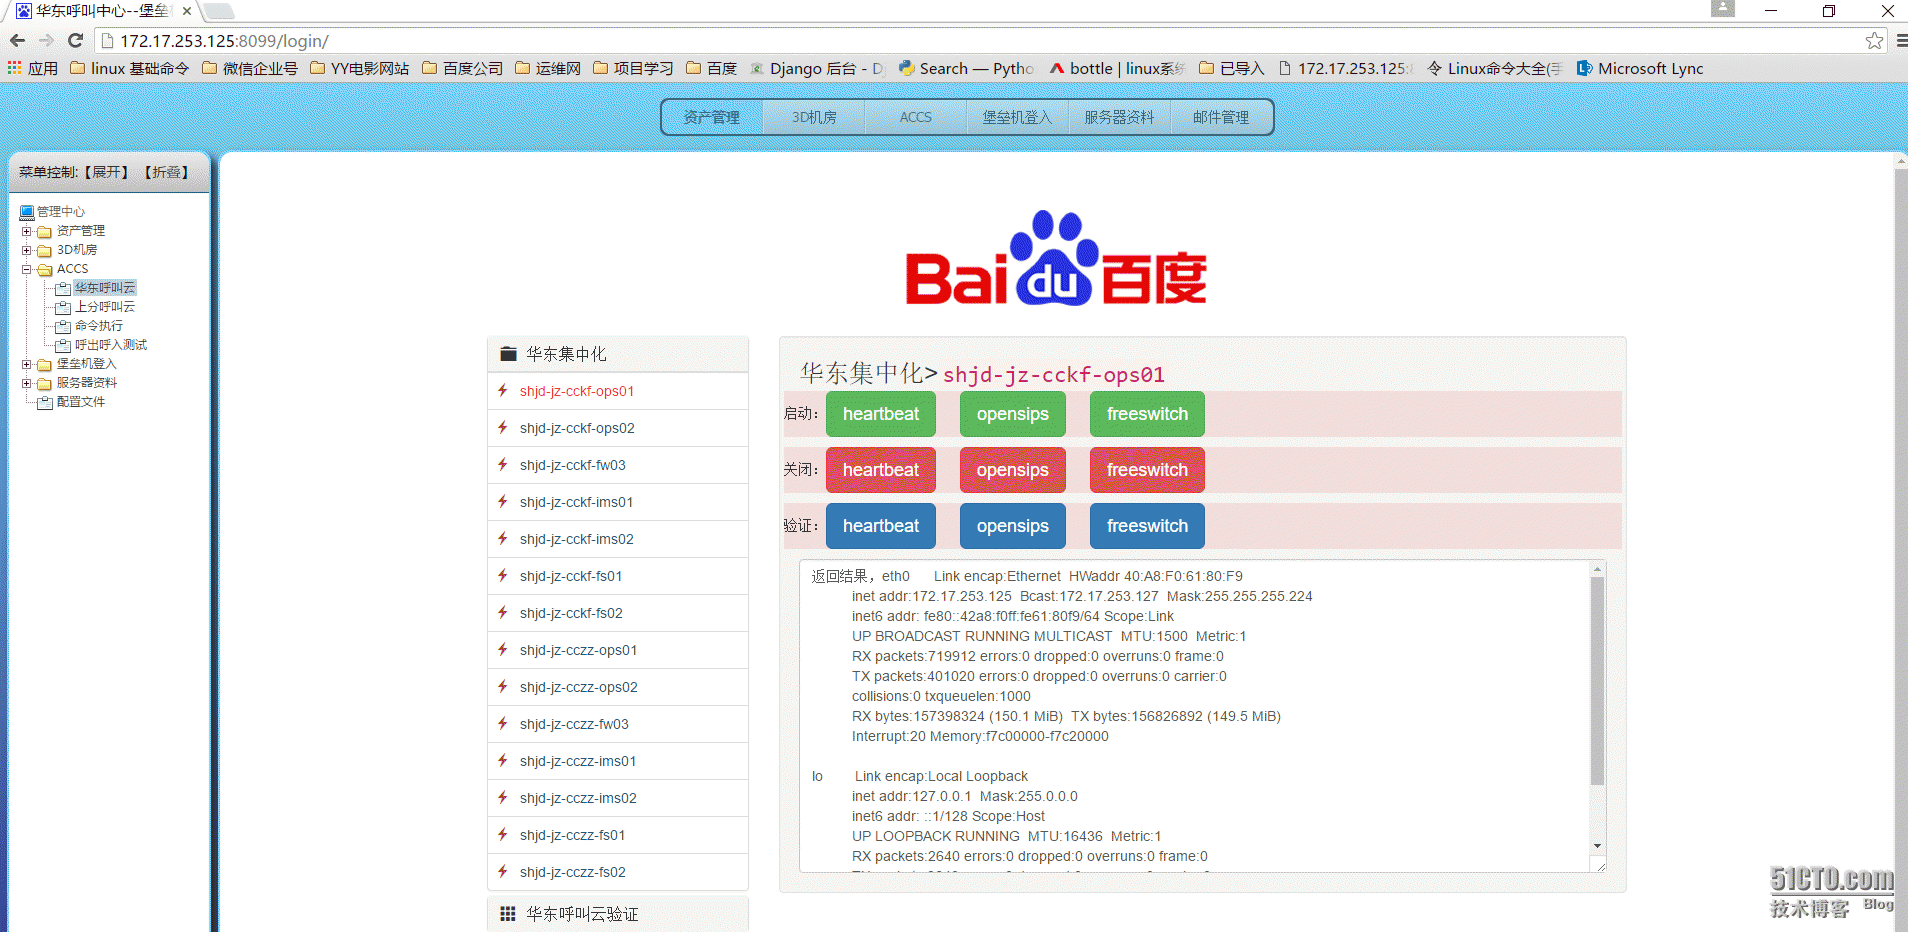Click blue opensips verify button
1908x932 pixels.
point(1013,526)
